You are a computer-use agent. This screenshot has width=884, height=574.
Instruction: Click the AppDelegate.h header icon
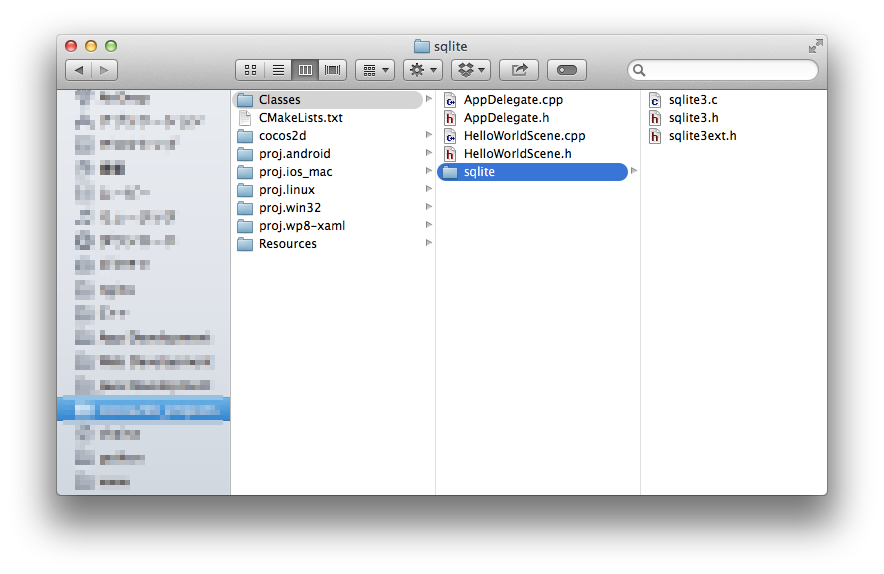pos(450,118)
